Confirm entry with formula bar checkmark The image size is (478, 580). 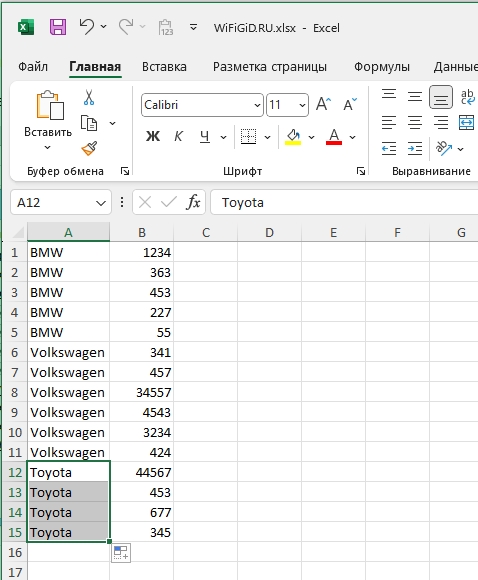tap(169, 202)
